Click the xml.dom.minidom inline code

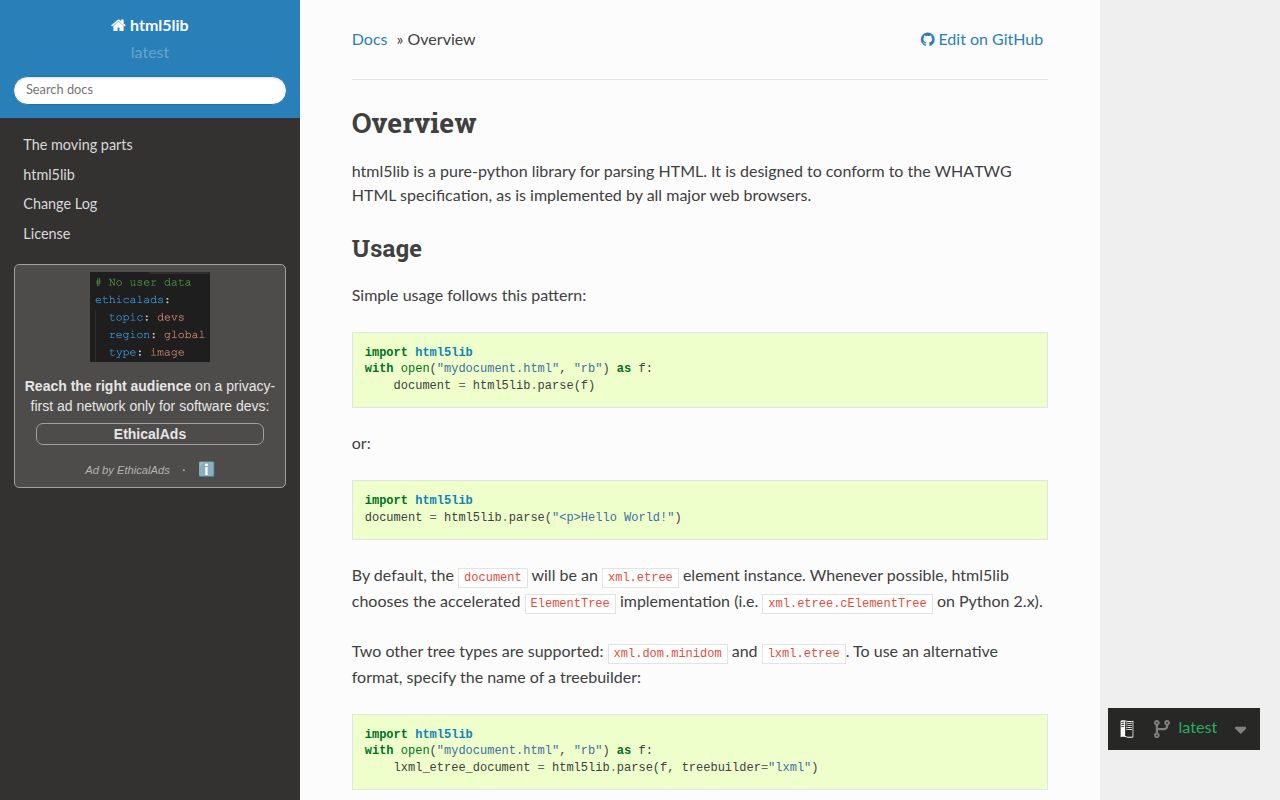[668, 653]
